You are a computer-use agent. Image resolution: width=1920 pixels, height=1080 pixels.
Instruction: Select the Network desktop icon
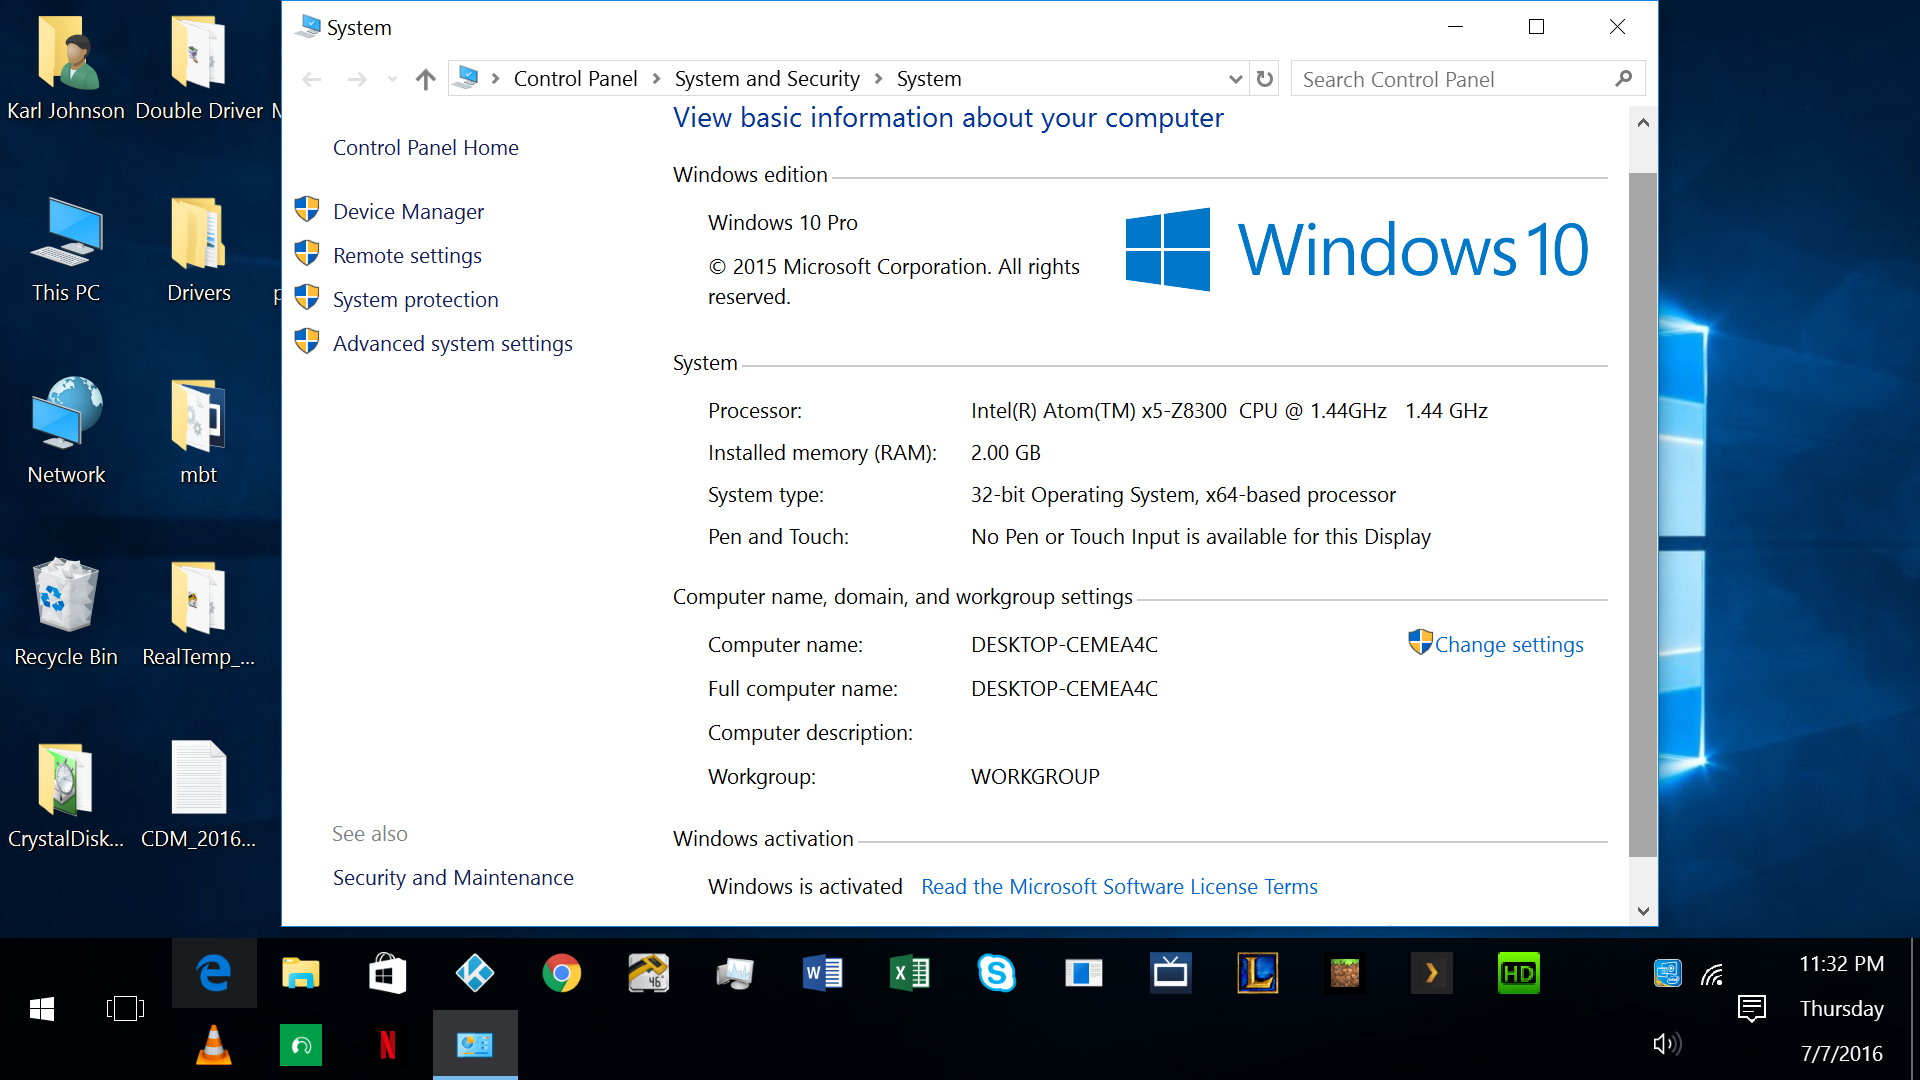pyautogui.click(x=66, y=431)
